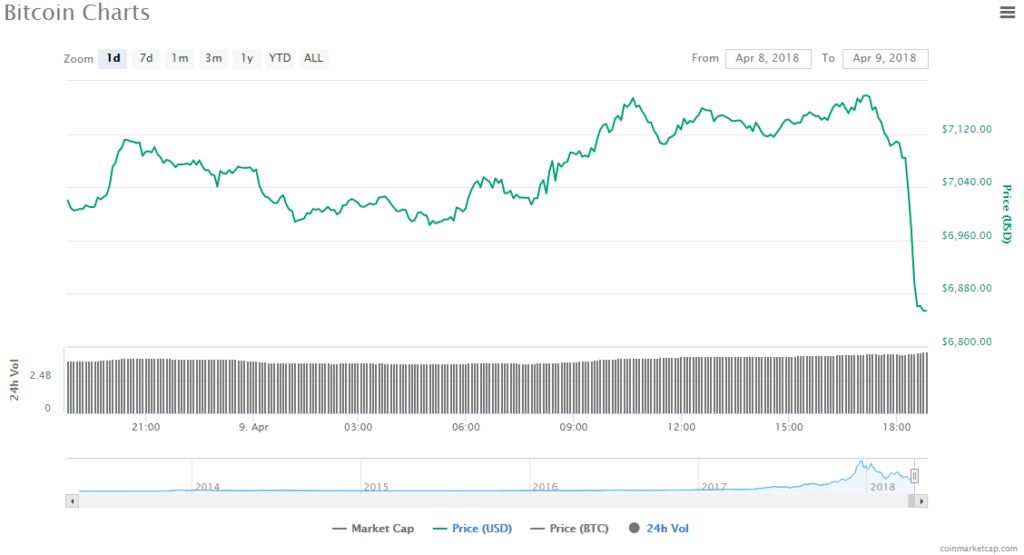Choose the 3m zoom option
Viewport: 1024px width, 555px height.
pyautogui.click(x=213, y=58)
